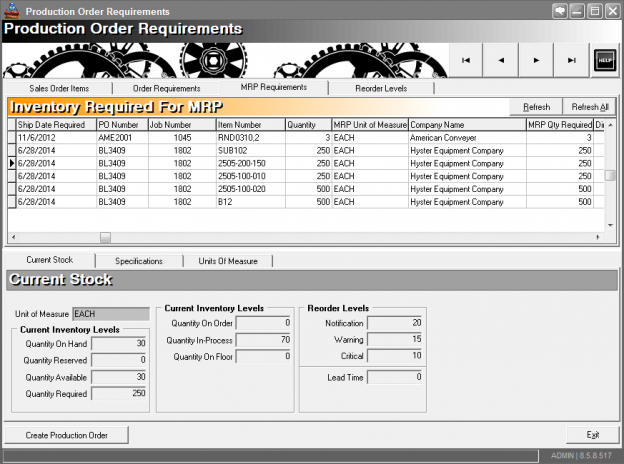Jump to the last record button
The height and width of the screenshot is (464, 624).
(x=571, y=60)
